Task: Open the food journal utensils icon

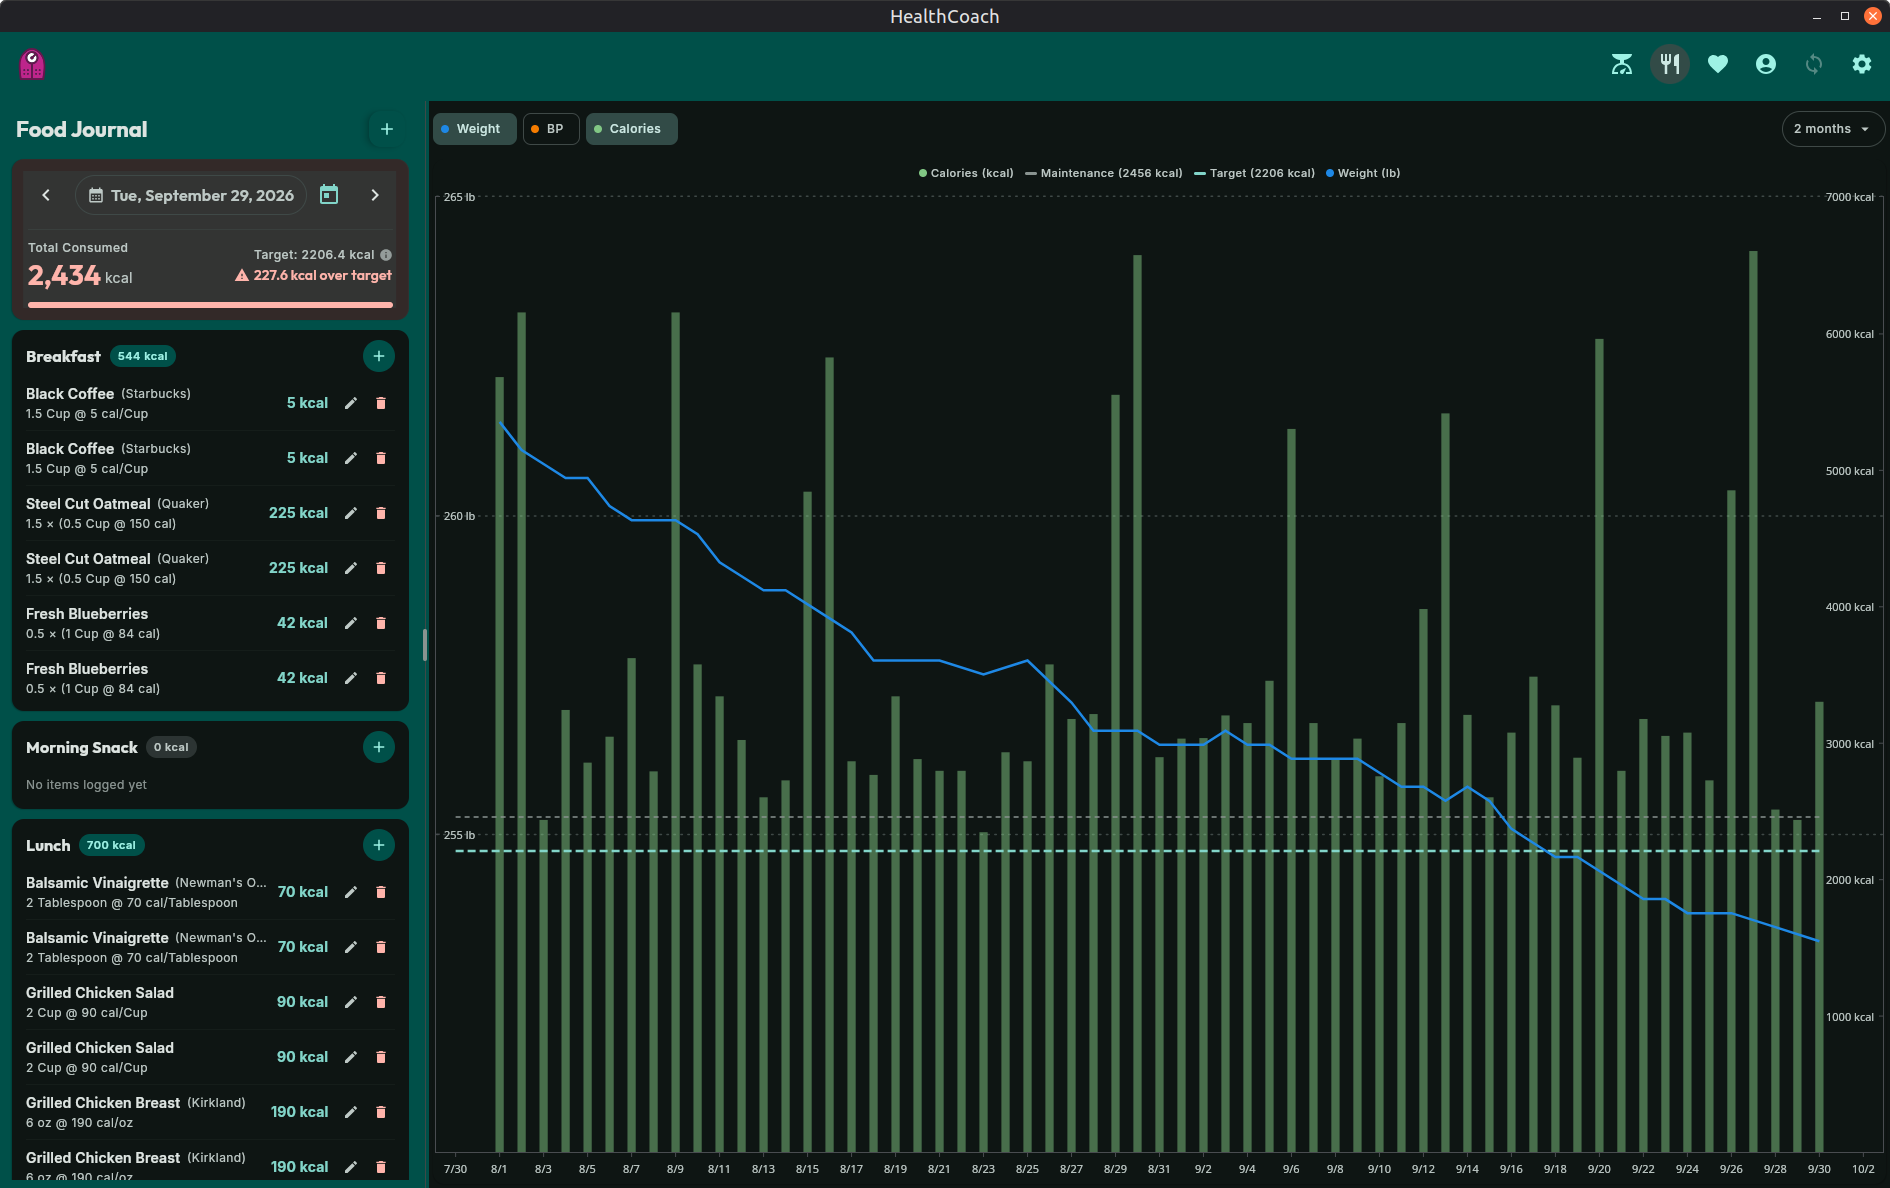Action: click(1670, 64)
